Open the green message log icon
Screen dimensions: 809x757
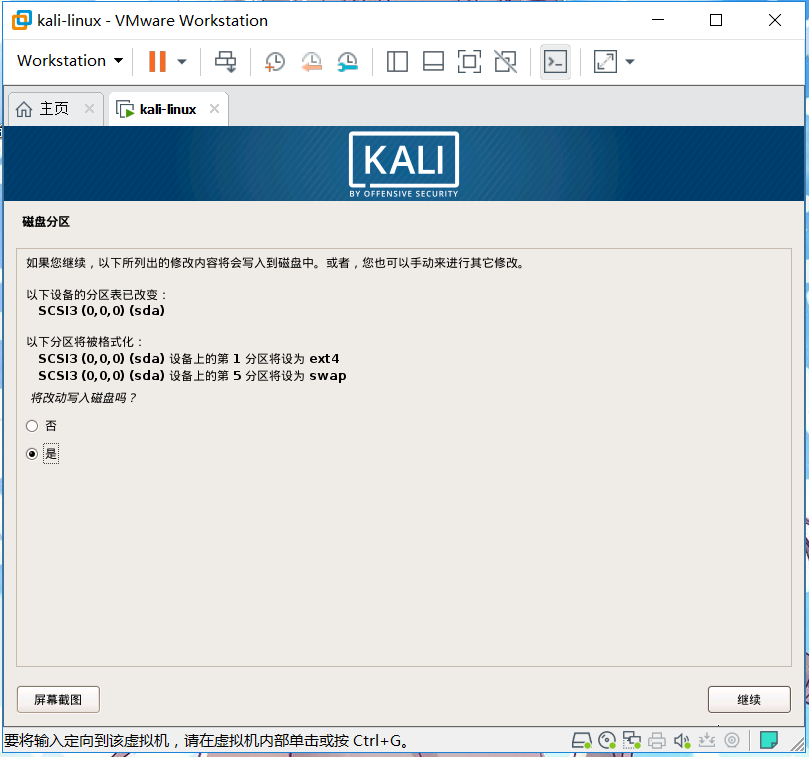(x=769, y=740)
